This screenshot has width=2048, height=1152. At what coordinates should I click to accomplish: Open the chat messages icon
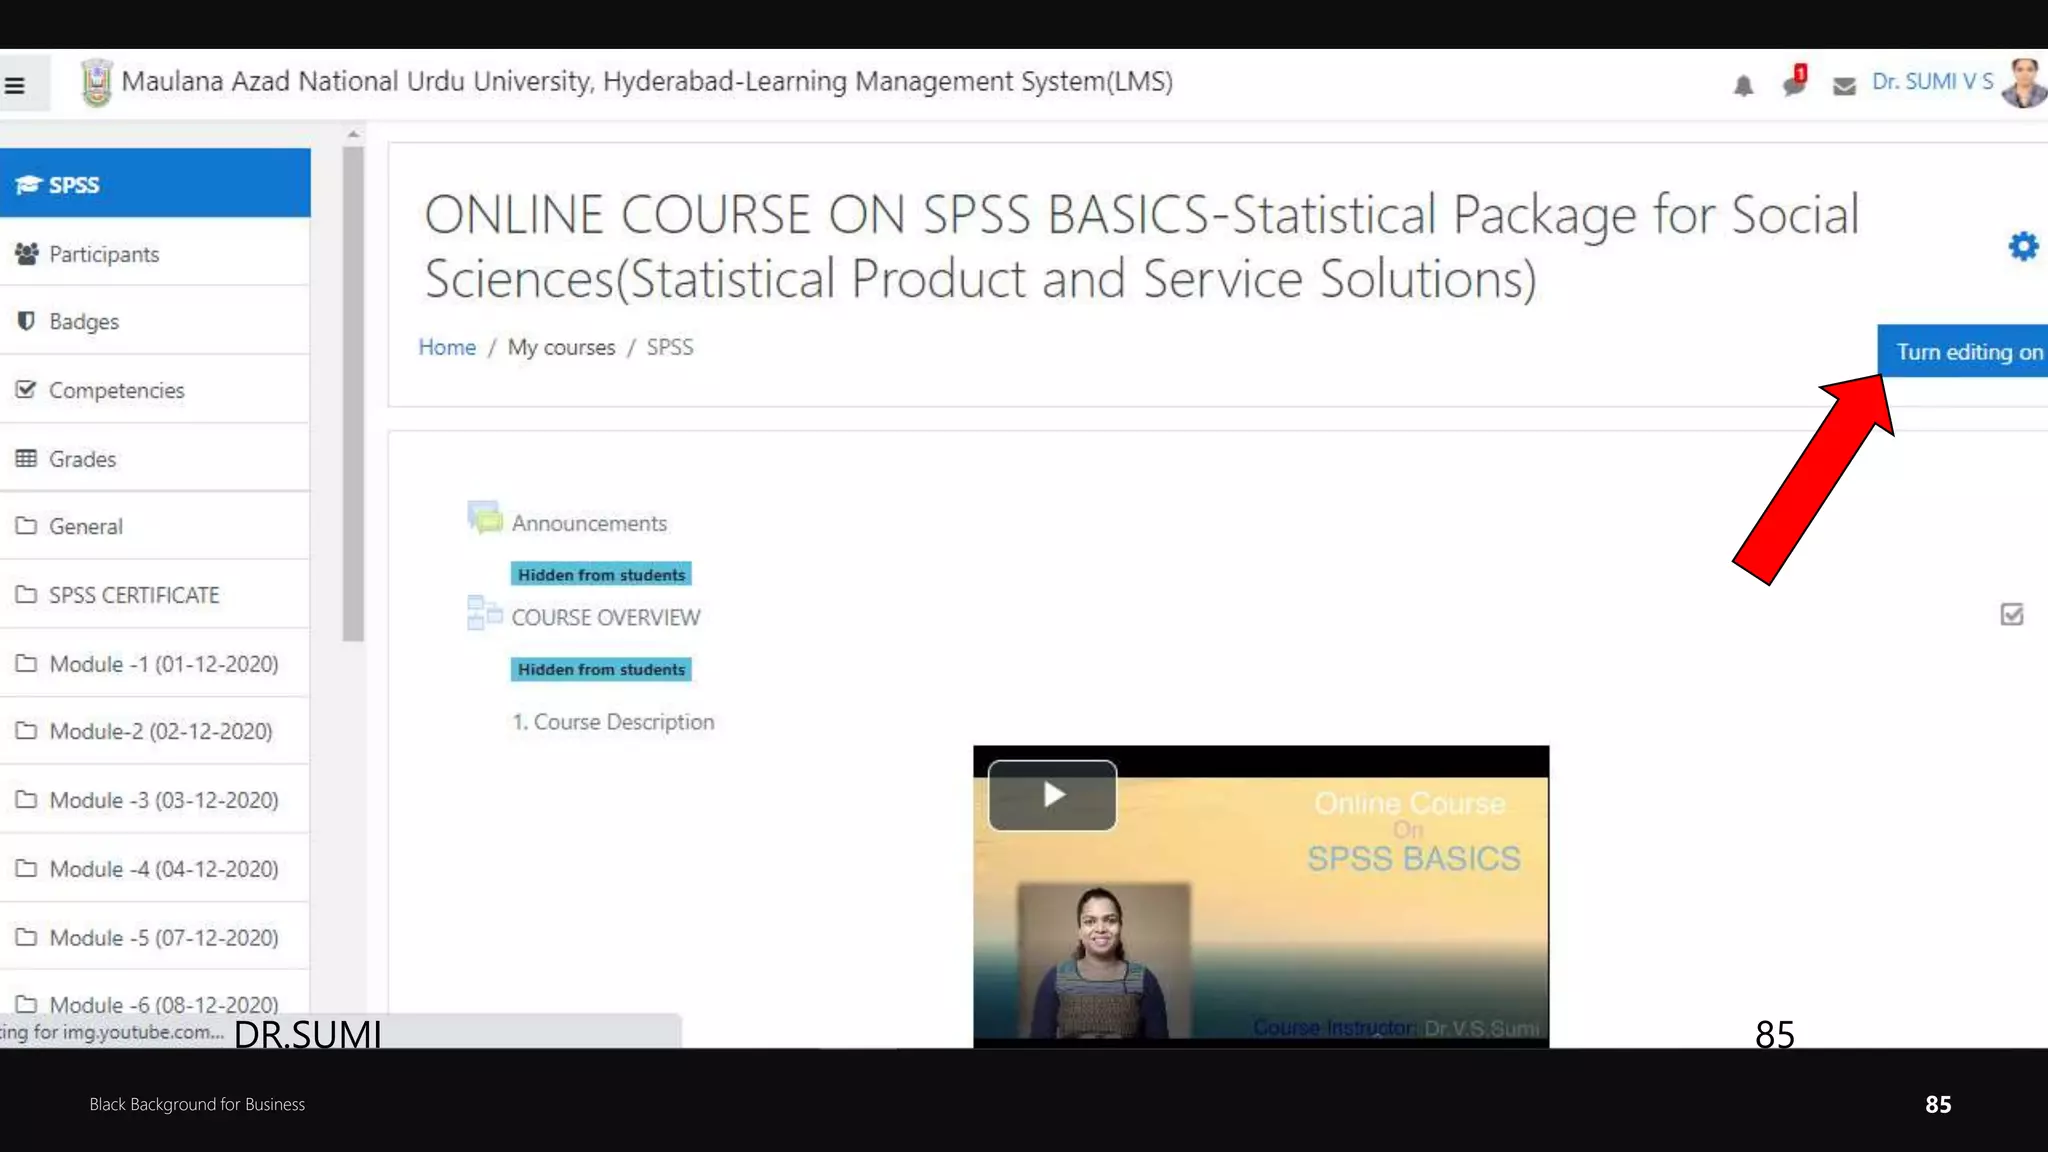[x=1793, y=84]
